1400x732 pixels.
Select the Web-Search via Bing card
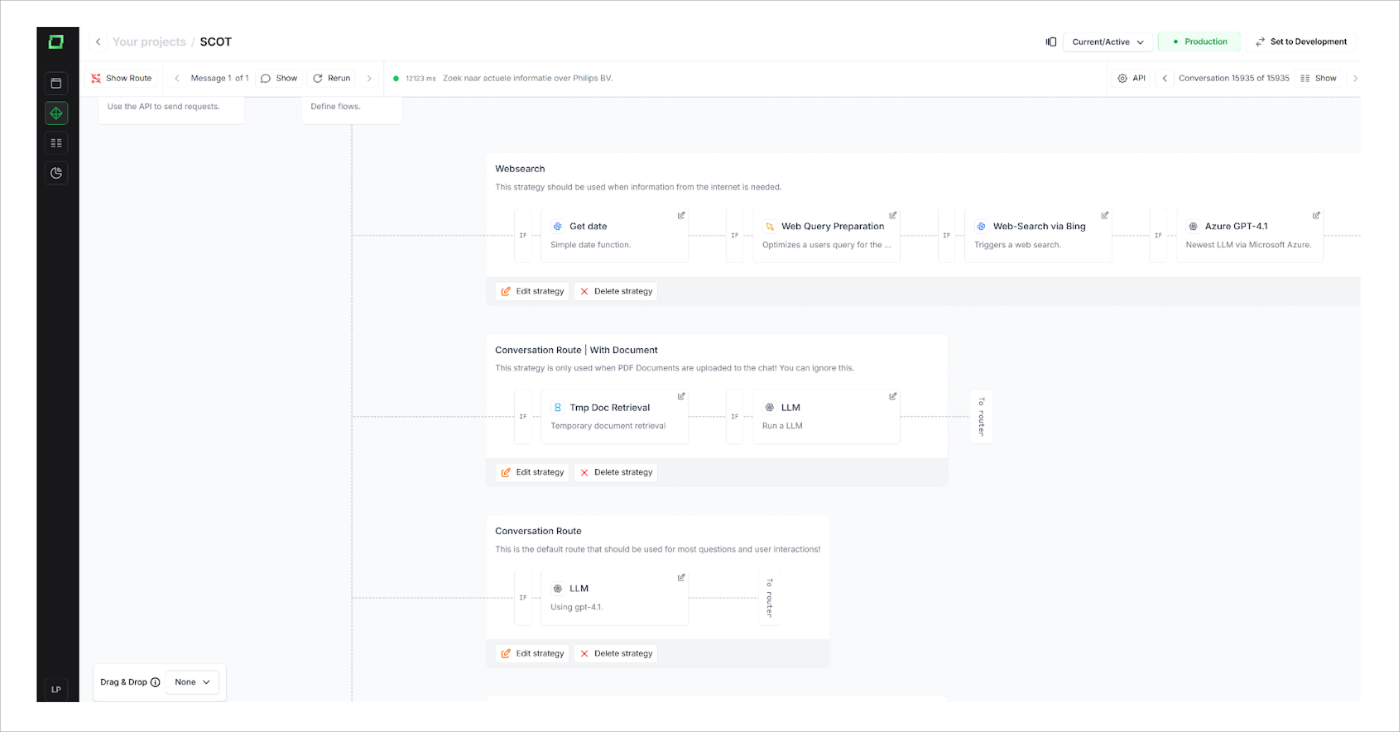pos(1038,236)
